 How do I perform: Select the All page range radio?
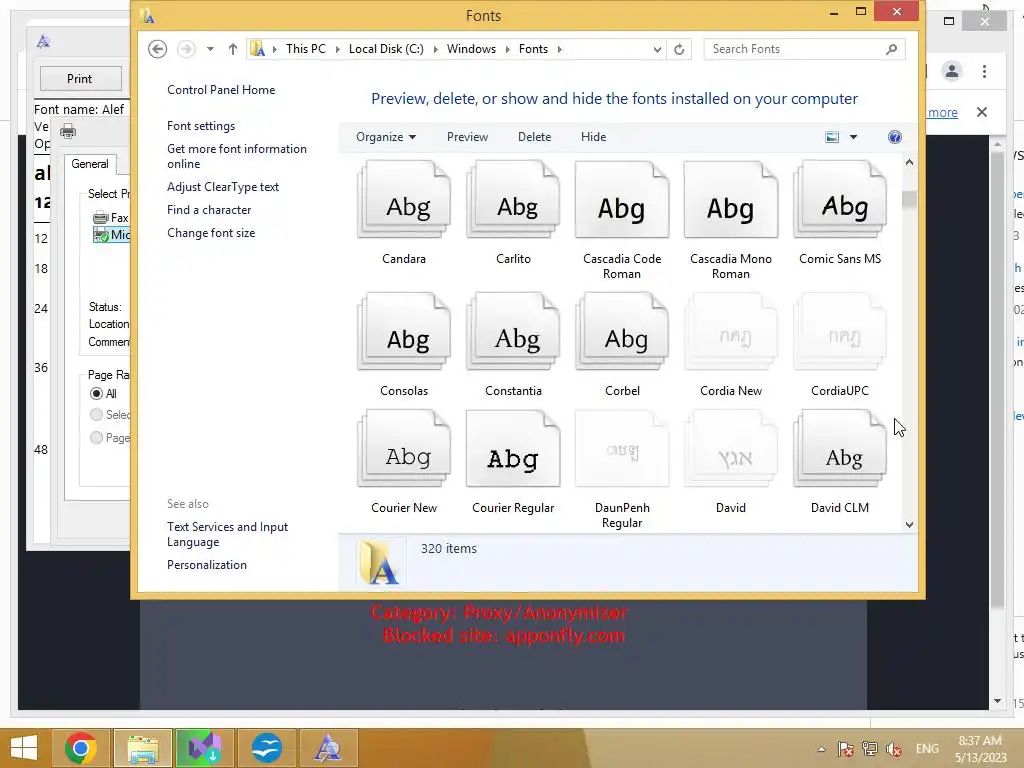[x=97, y=394]
